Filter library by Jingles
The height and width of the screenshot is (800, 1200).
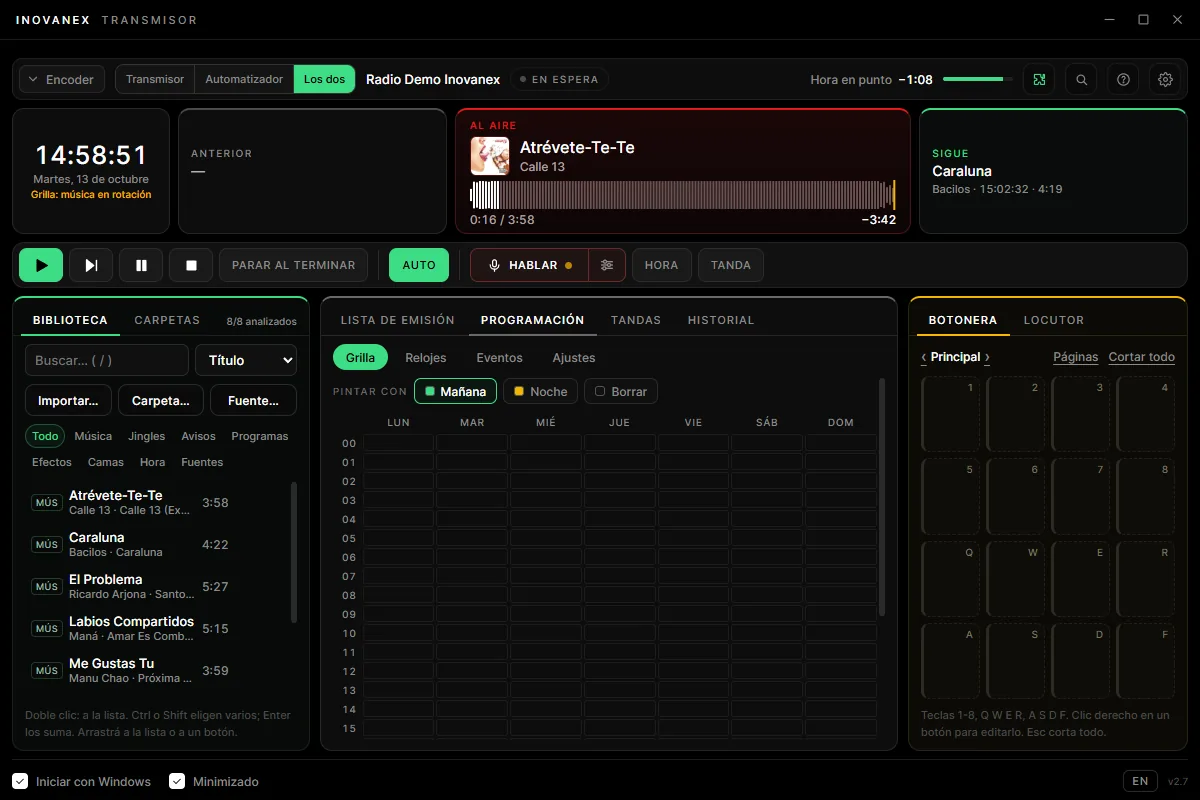coord(147,436)
